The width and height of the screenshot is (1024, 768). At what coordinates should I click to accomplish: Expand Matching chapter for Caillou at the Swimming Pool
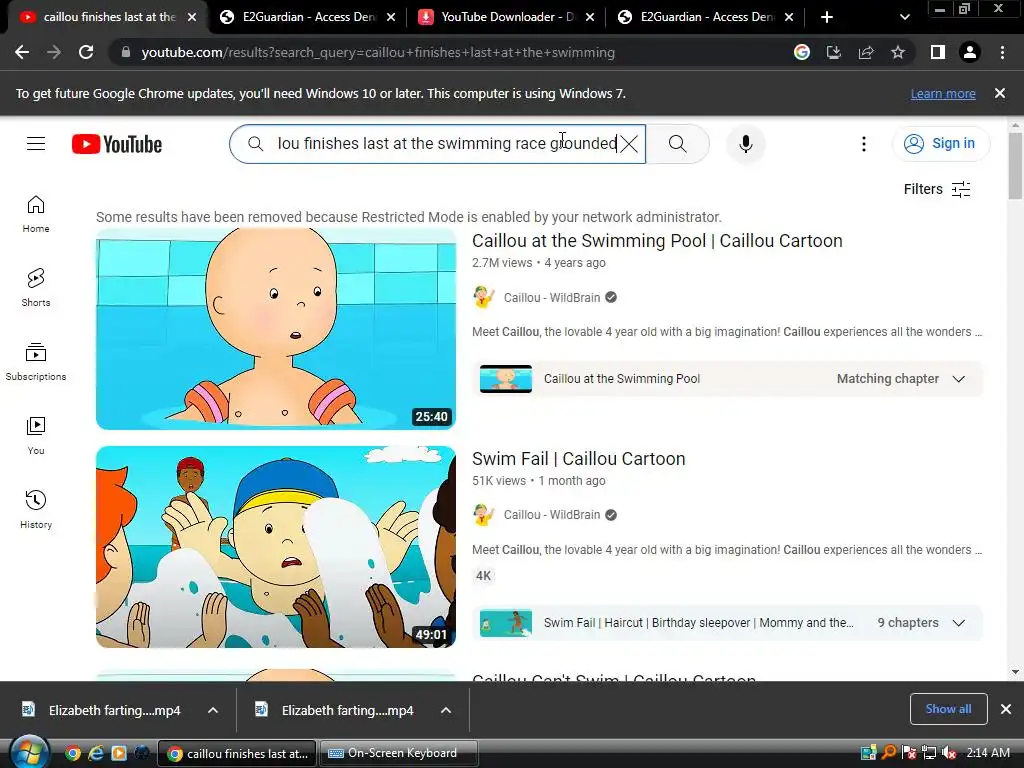959,379
